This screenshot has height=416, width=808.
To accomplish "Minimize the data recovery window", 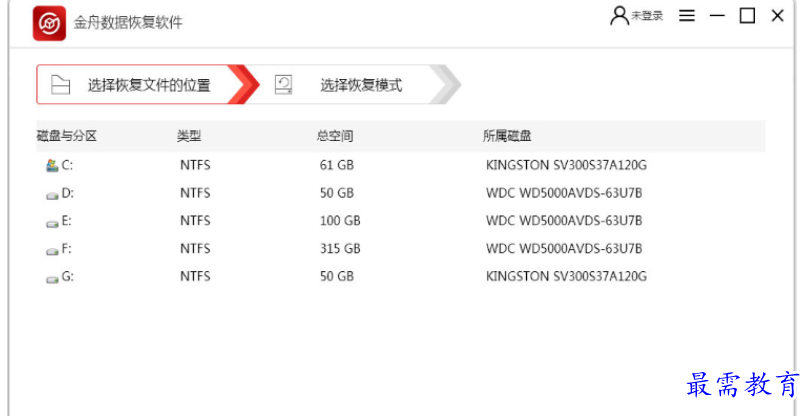I will 717,16.
